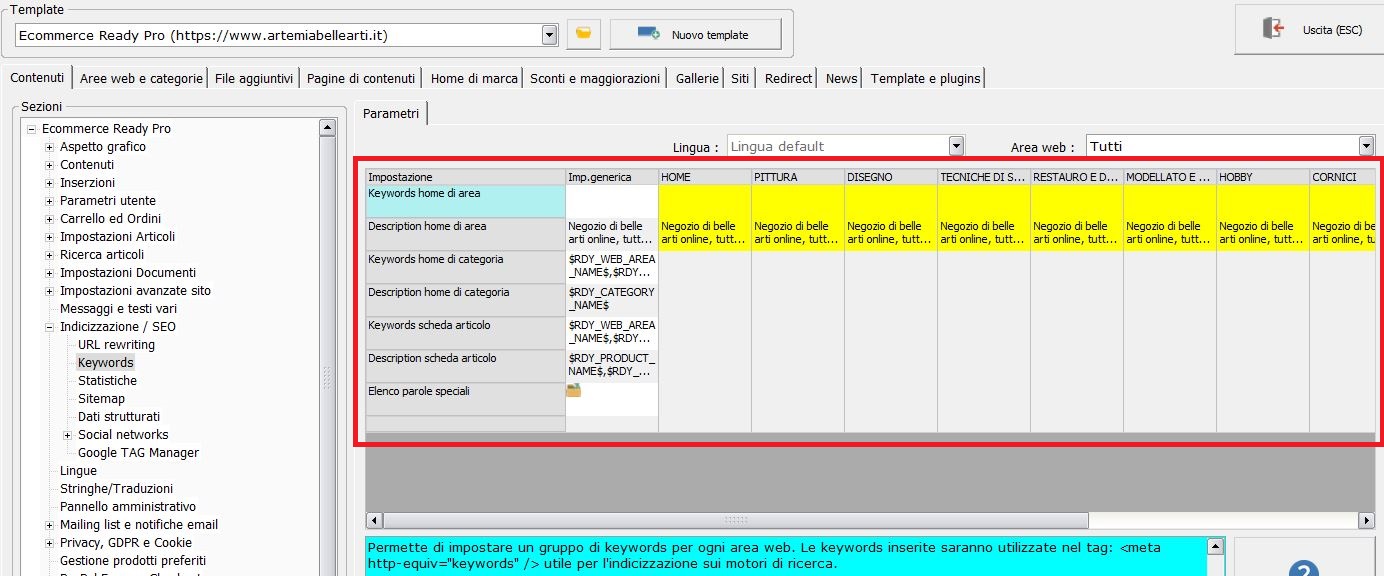Expand Privacy, GDPR e Cookie node
The width and height of the screenshot is (1384, 576).
coord(50,543)
